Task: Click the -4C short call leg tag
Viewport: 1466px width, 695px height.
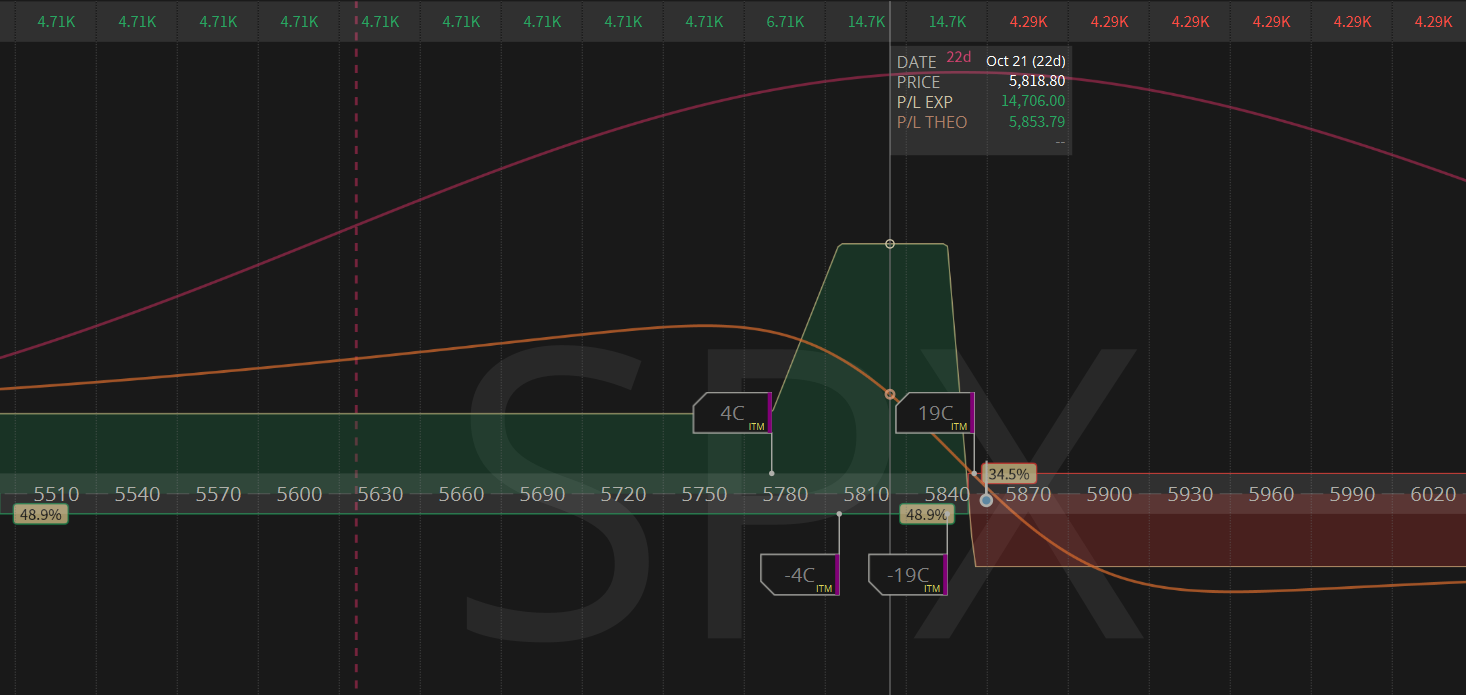Action: 799,575
